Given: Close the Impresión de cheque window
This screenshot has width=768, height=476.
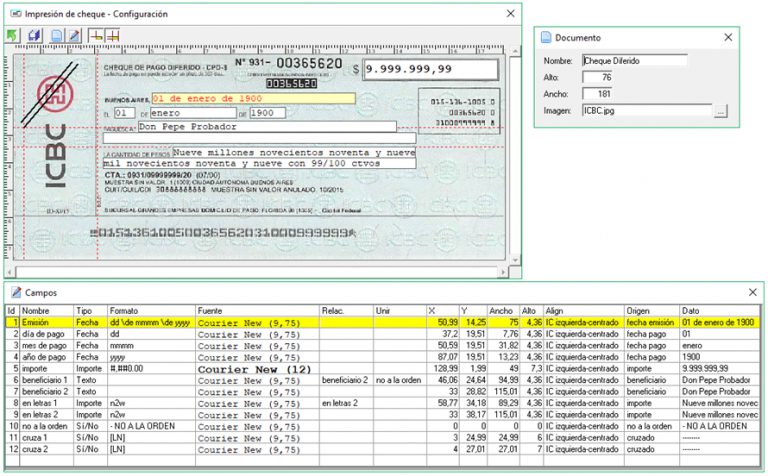Looking at the screenshot, I should [510, 14].
